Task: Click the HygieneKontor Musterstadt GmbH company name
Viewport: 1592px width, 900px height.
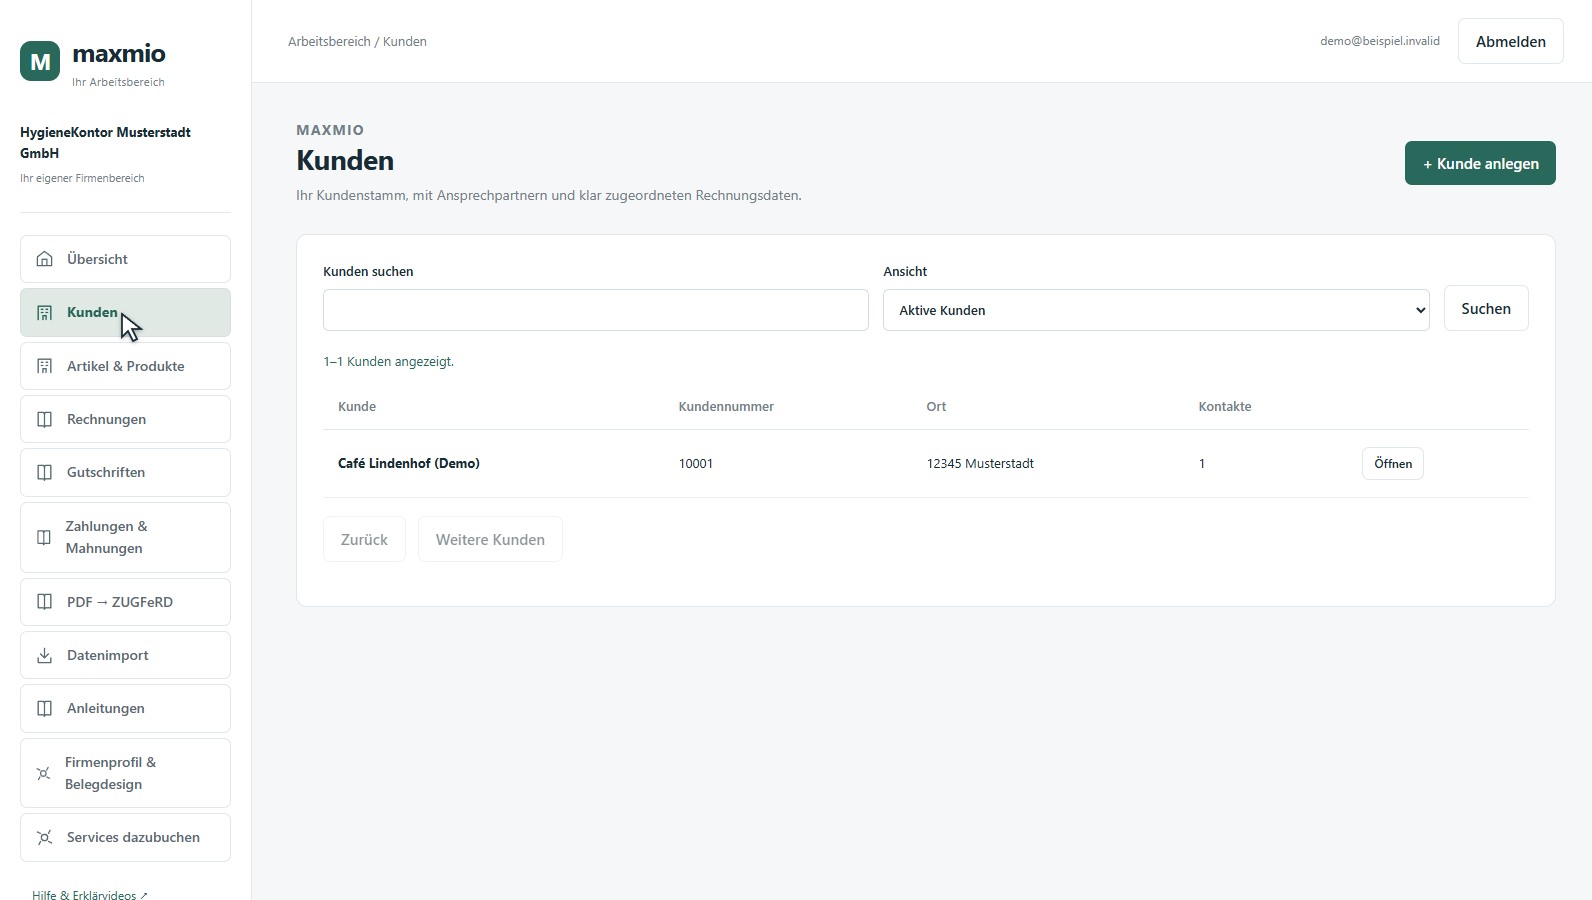Action: (105, 142)
